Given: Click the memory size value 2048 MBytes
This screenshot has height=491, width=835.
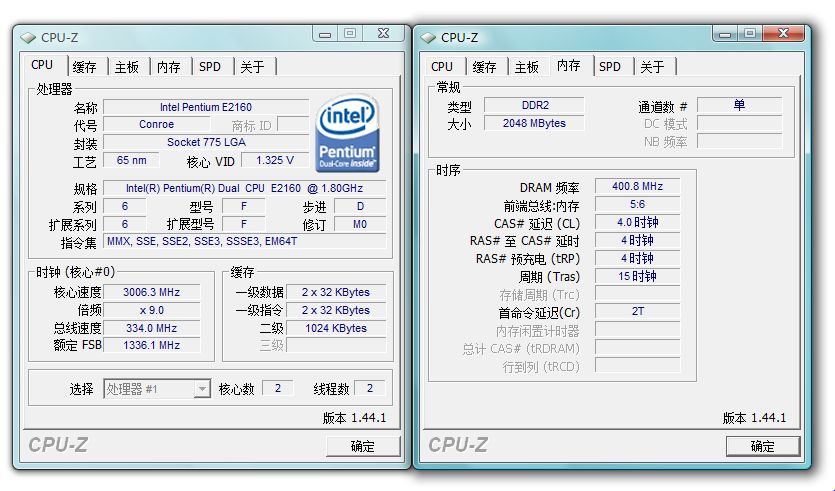Looking at the screenshot, I should click(x=534, y=123).
